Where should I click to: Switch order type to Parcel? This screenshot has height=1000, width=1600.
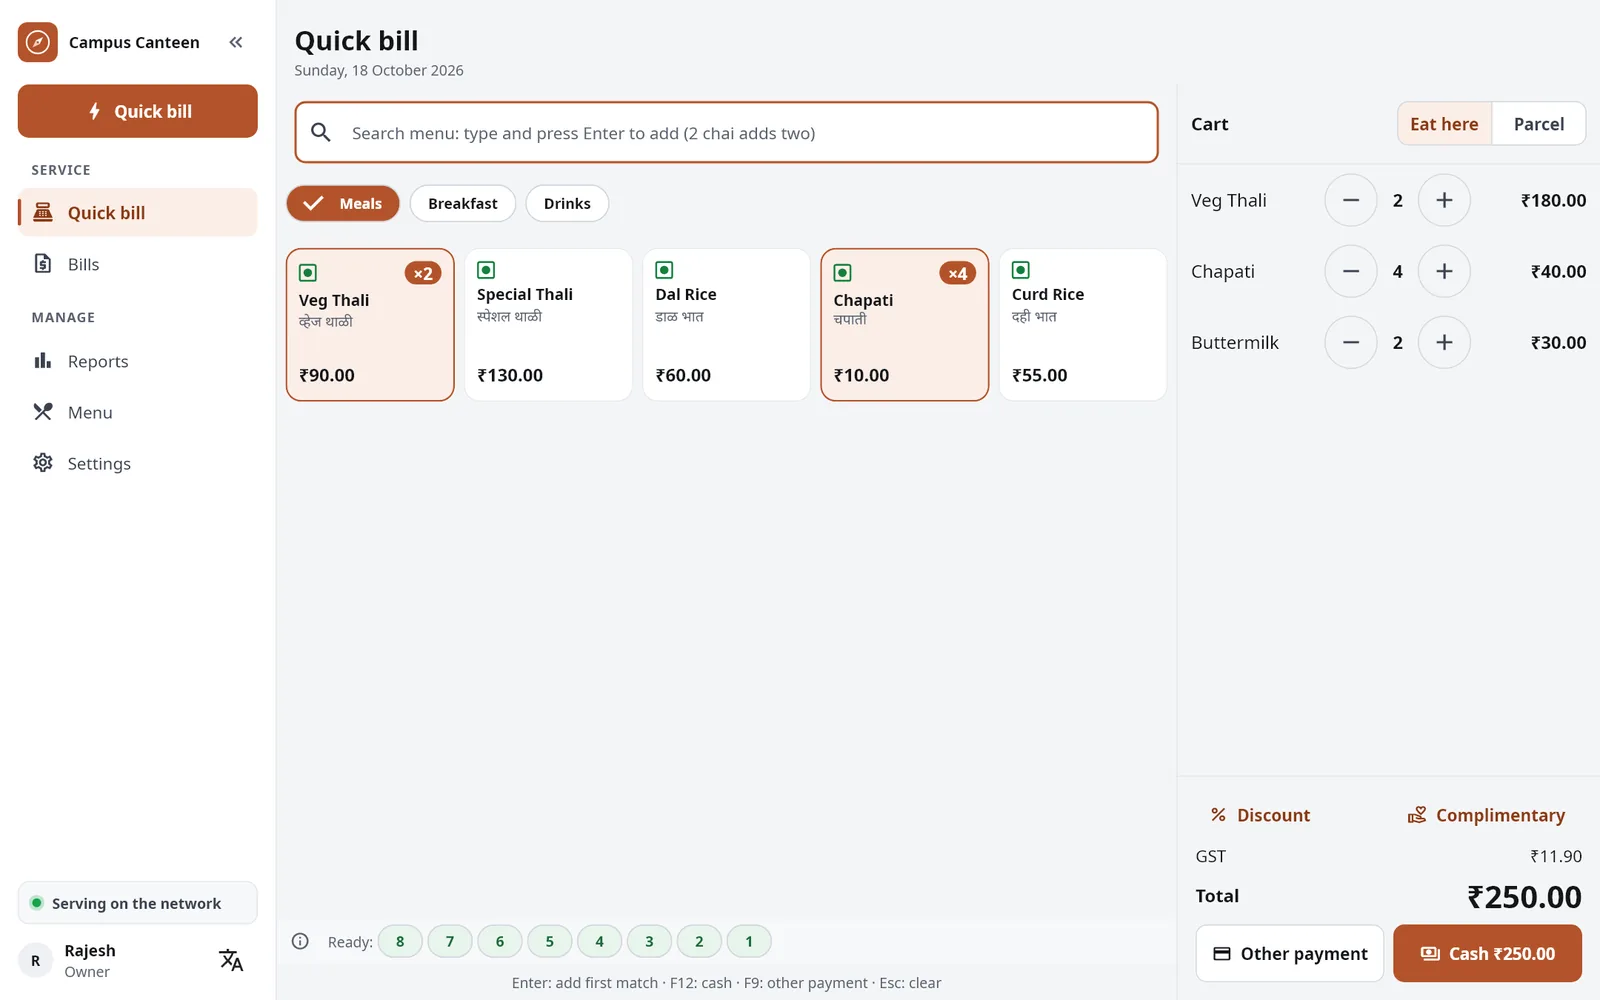1539,124
